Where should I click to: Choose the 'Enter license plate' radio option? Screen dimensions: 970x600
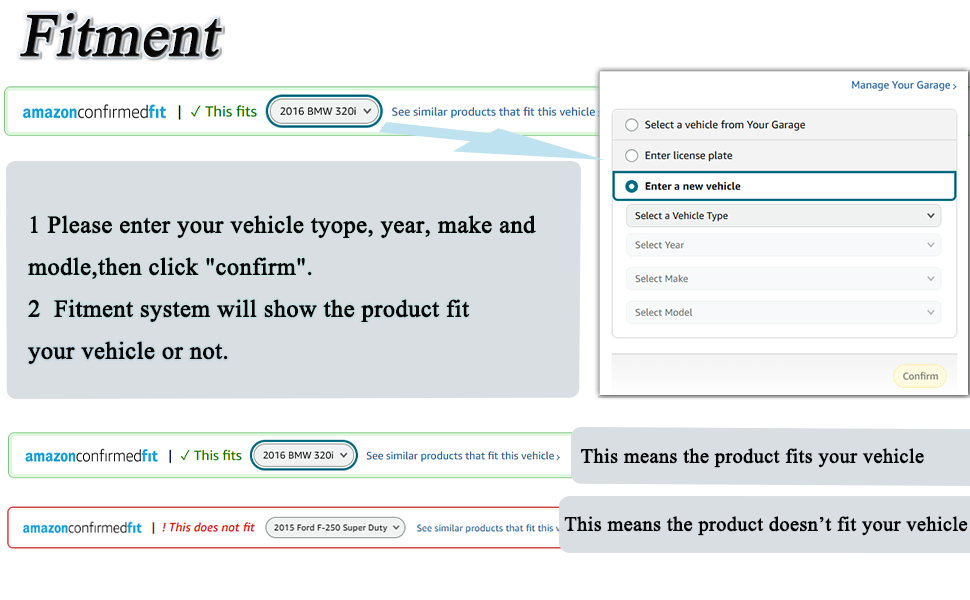click(631, 156)
